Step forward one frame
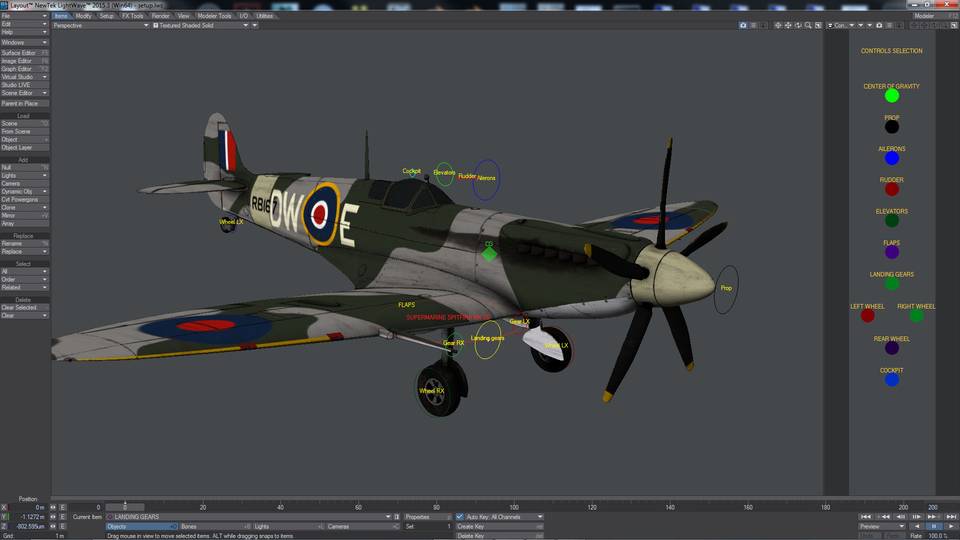 916,517
